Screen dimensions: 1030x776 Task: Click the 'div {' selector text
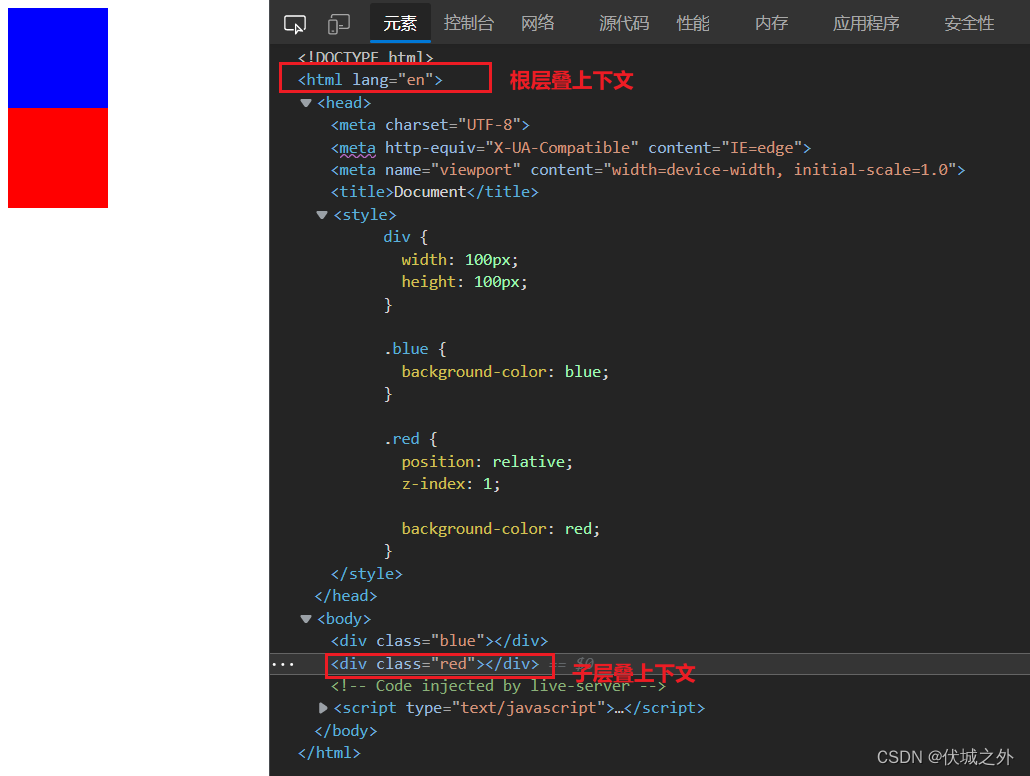click(405, 237)
